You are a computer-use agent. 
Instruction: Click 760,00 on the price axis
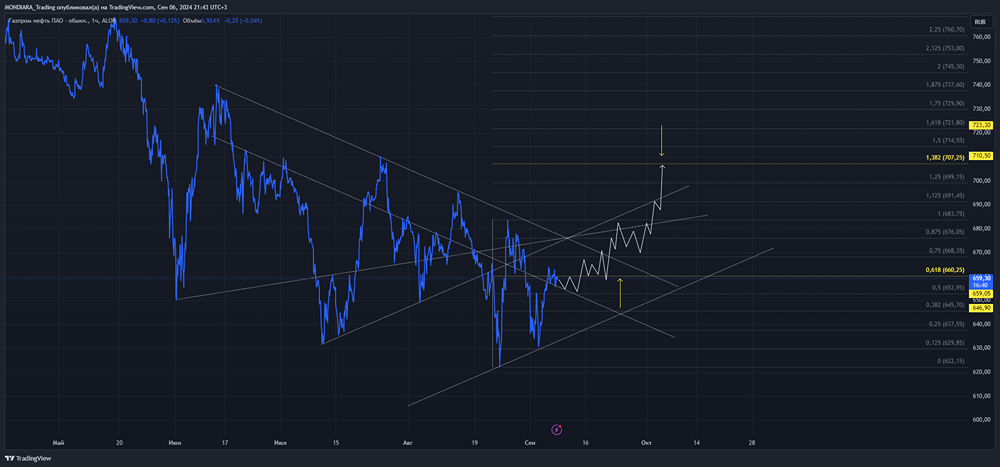tap(981, 36)
